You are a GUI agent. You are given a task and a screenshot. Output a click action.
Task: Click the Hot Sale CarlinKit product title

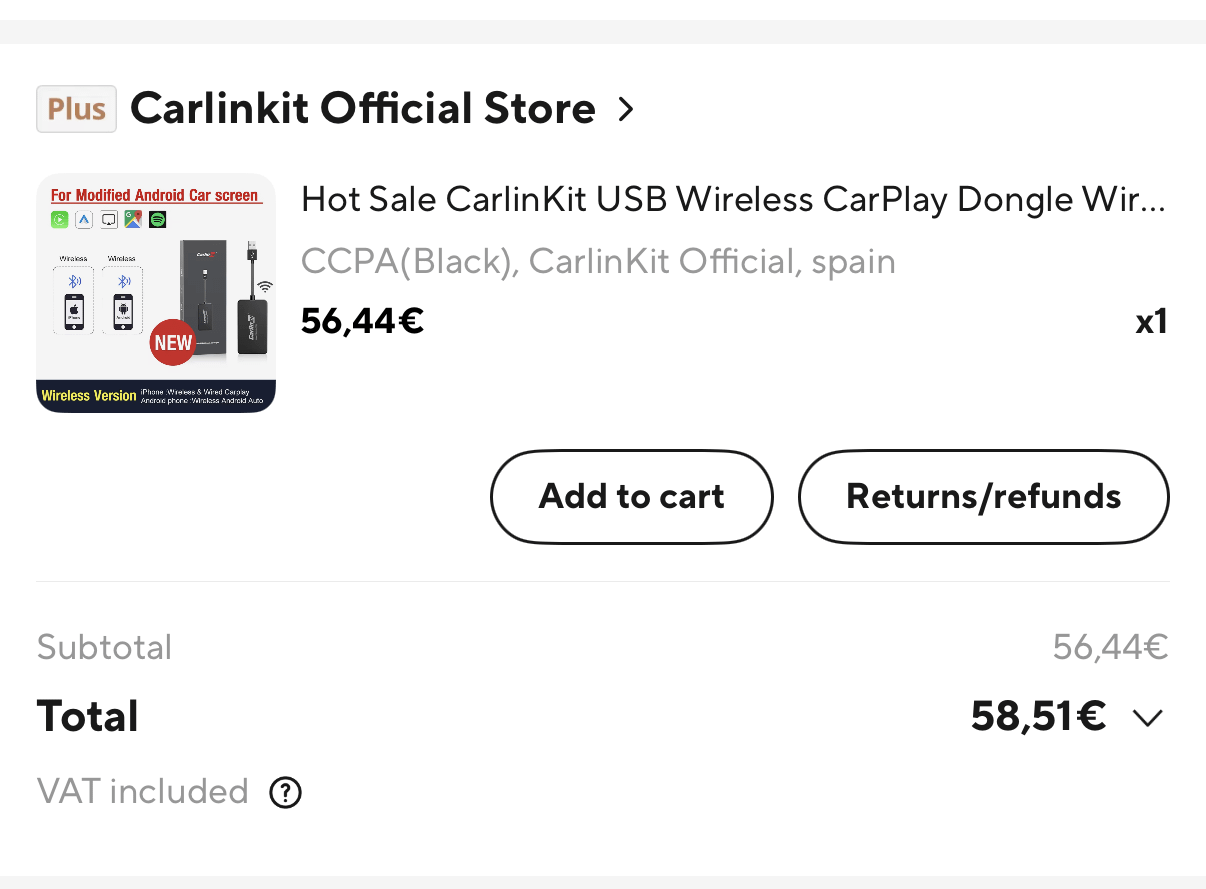pyautogui.click(x=733, y=200)
